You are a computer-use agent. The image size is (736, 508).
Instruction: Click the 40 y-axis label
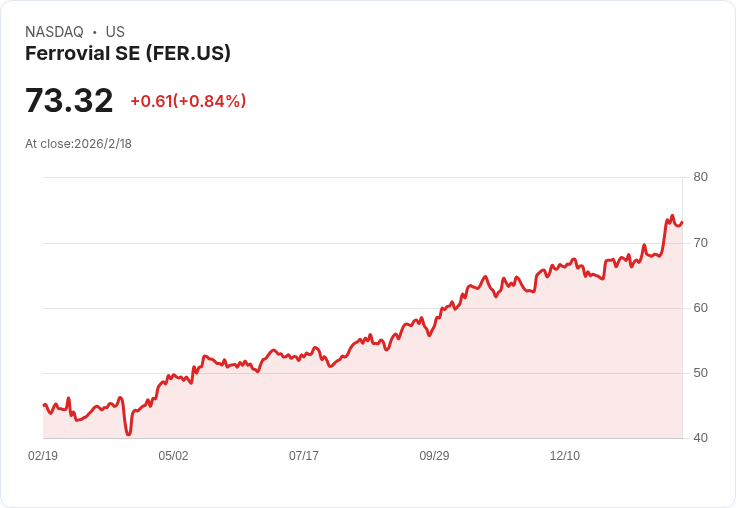(x=700, y=438)
